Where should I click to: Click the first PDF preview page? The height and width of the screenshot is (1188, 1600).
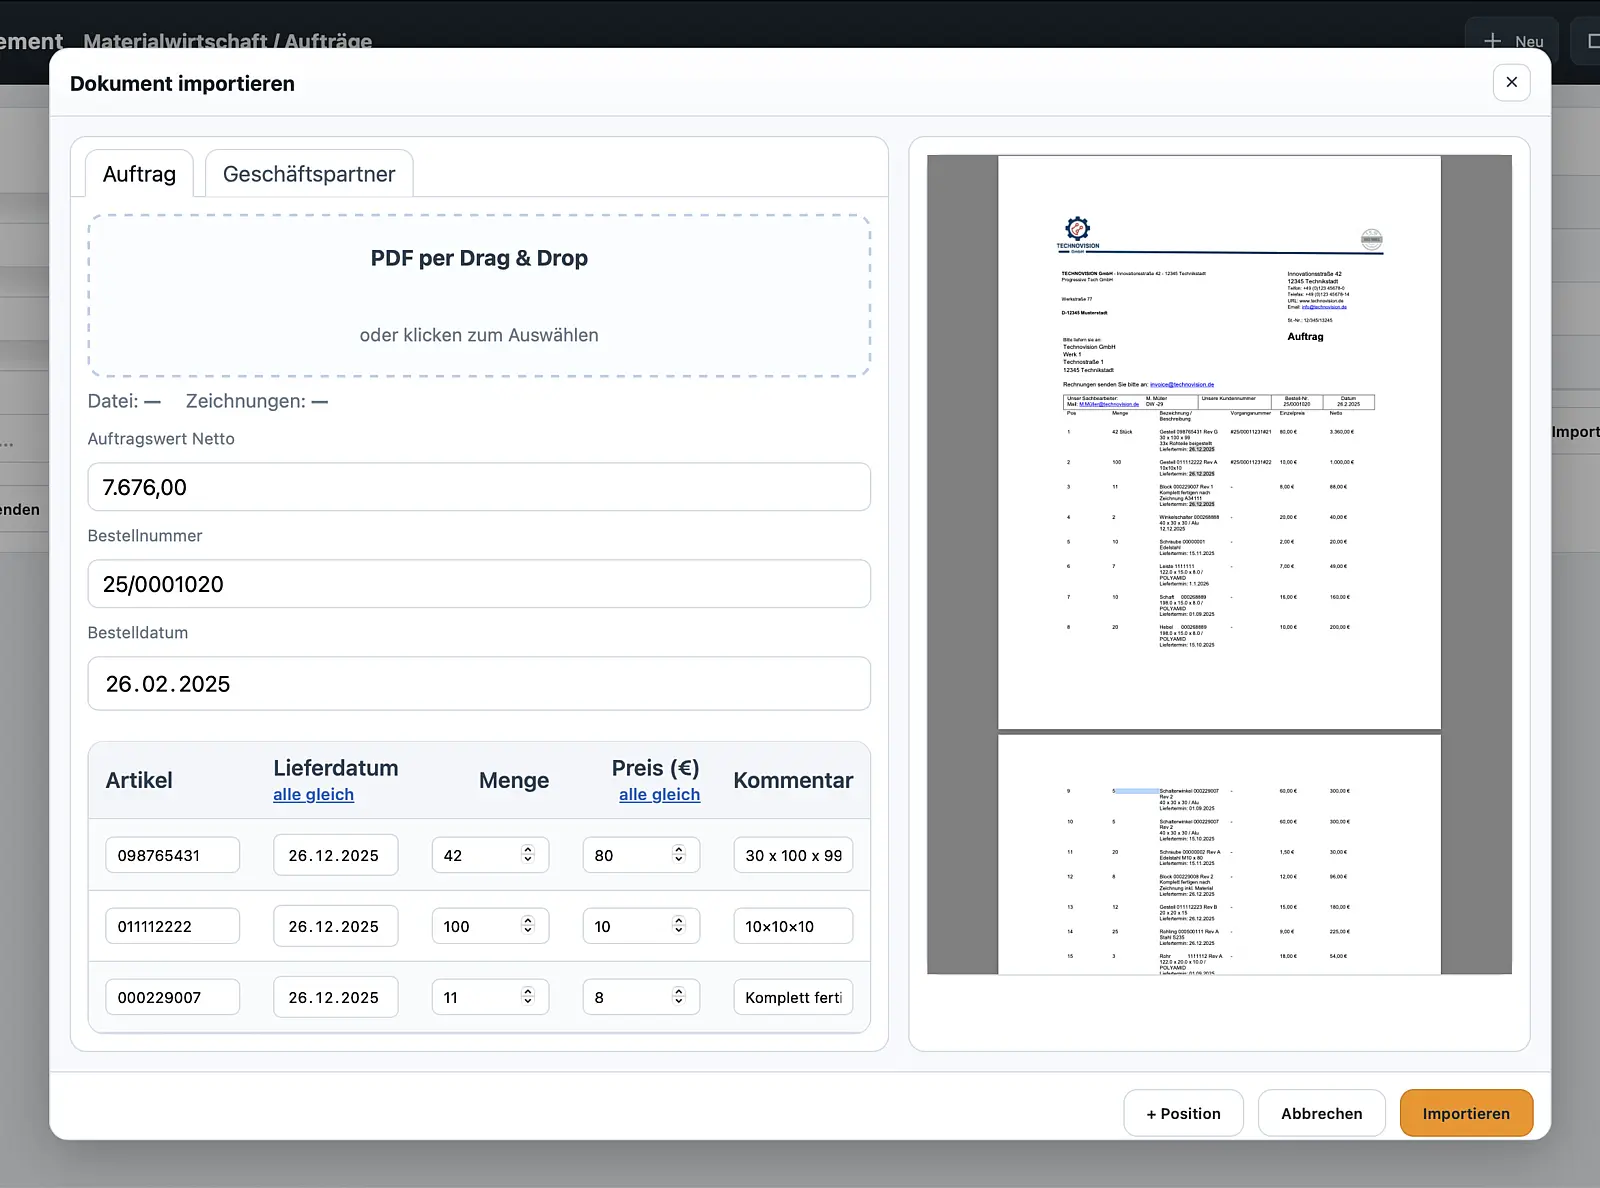[x=1219, y=442]
